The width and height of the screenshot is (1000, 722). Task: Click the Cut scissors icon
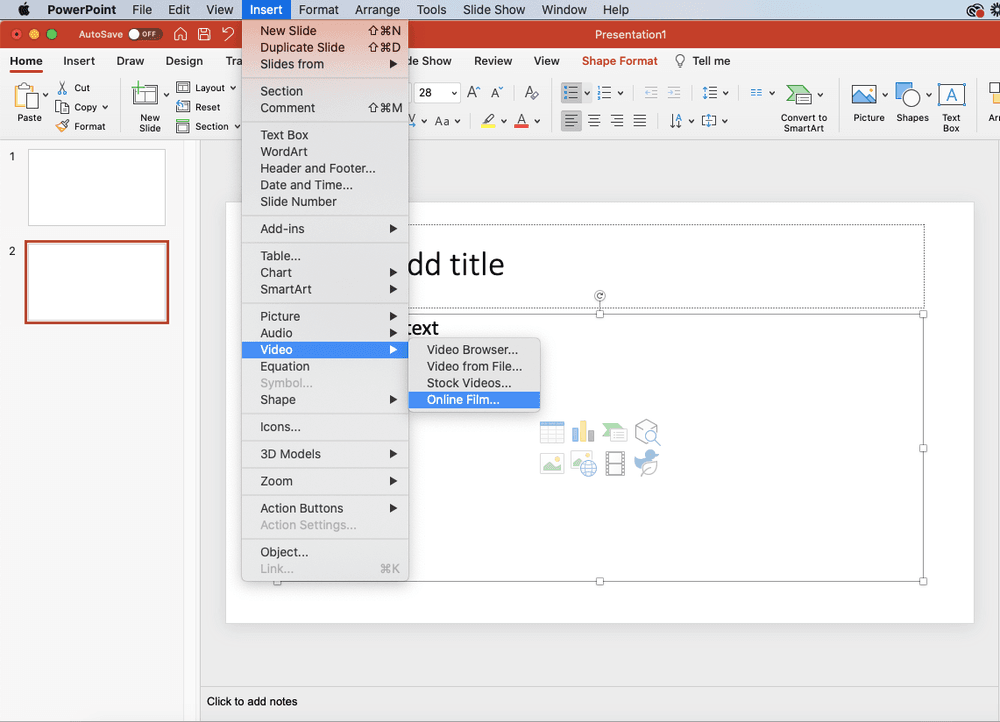click(x=62, y=88)
